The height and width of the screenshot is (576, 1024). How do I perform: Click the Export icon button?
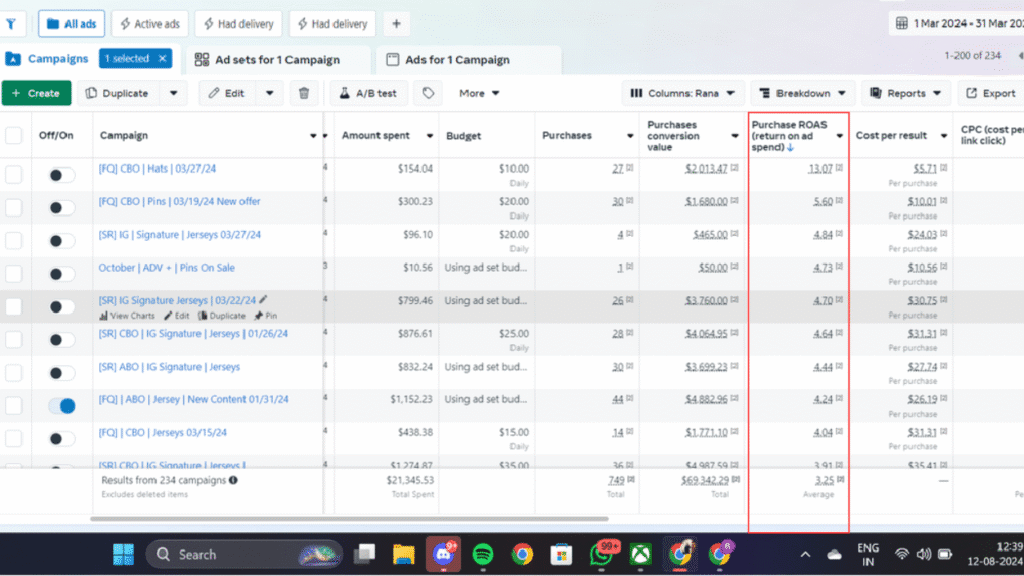[990, 93]
